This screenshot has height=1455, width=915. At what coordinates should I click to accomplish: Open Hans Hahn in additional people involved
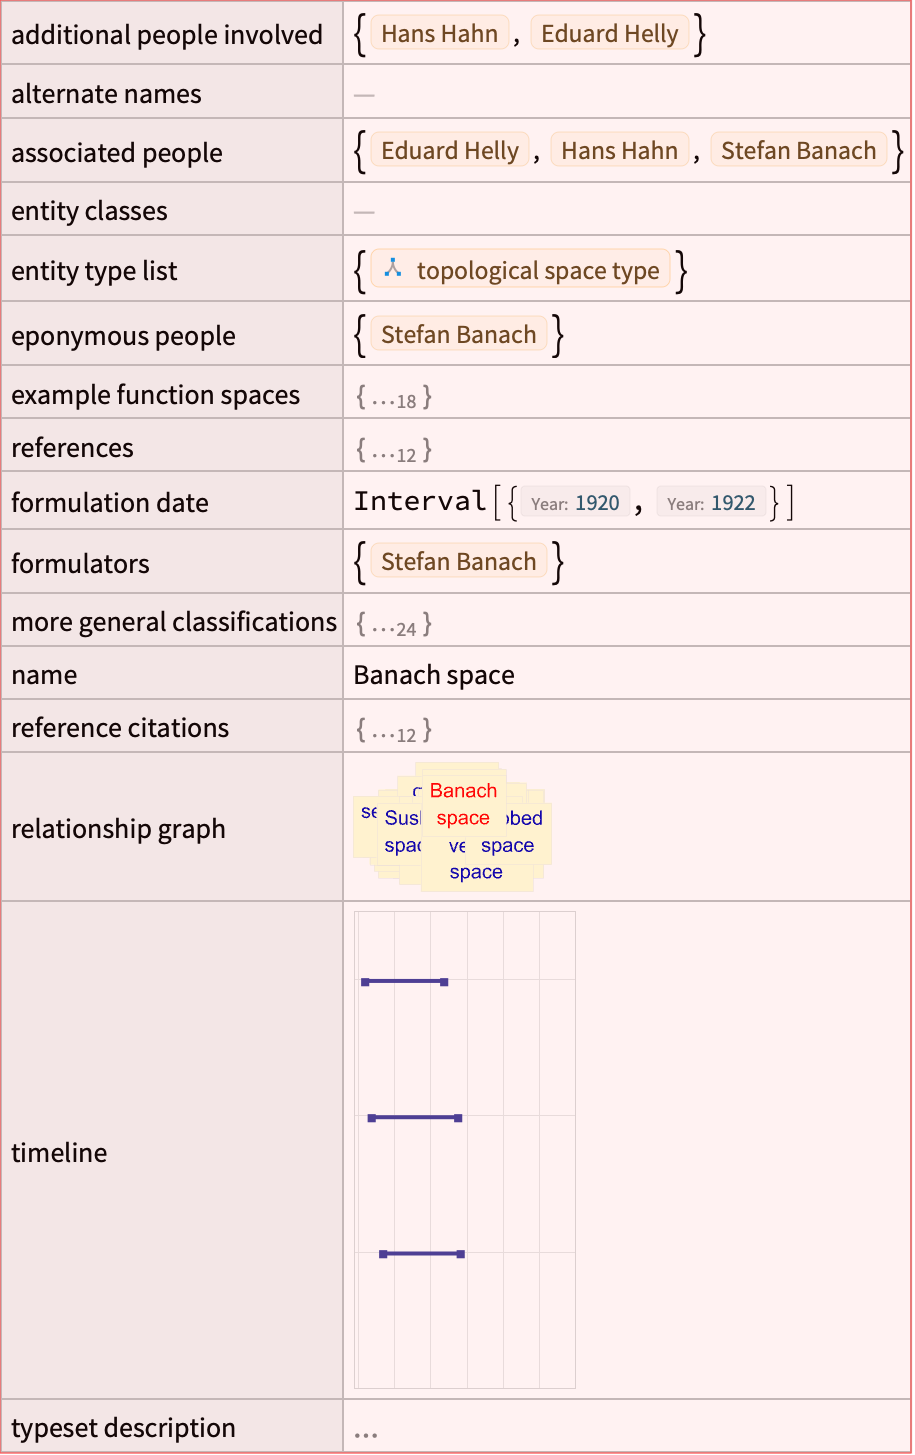tap(440, 34)
